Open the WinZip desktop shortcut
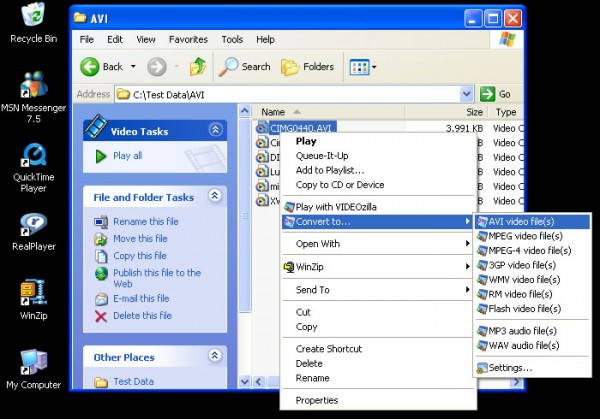Image resolution: width=600 pixels, height=419 pixels. [x=33, y=299]
